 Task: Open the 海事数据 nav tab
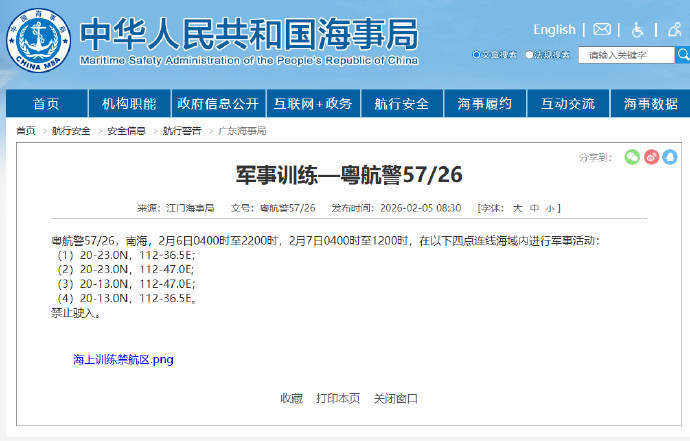tap(650, 104)
